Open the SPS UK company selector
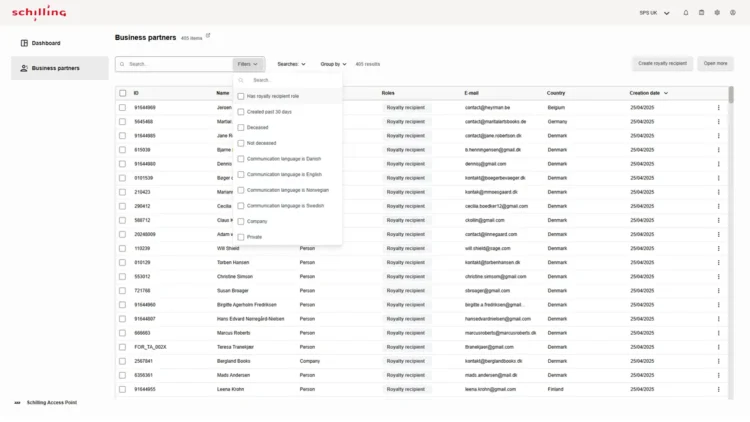The width and height of the screenshot is (750, 422). coord(653,13)
